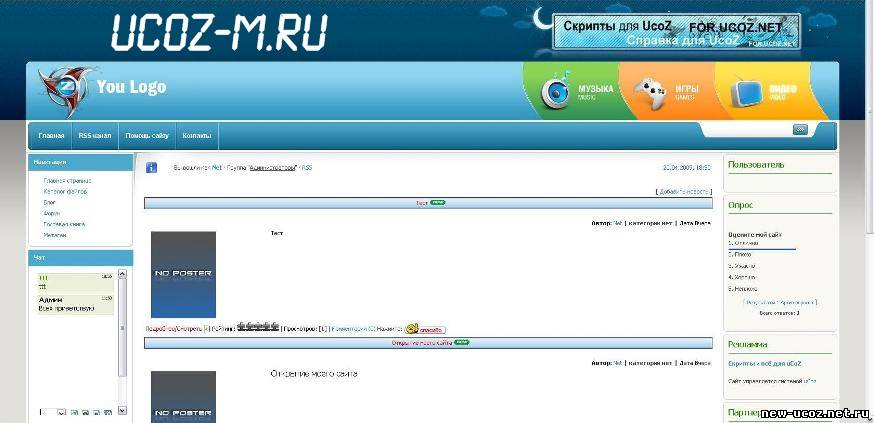Open the RSS канал tab
874x423 pixels.
pyautogui.click(x=95, y=136)
